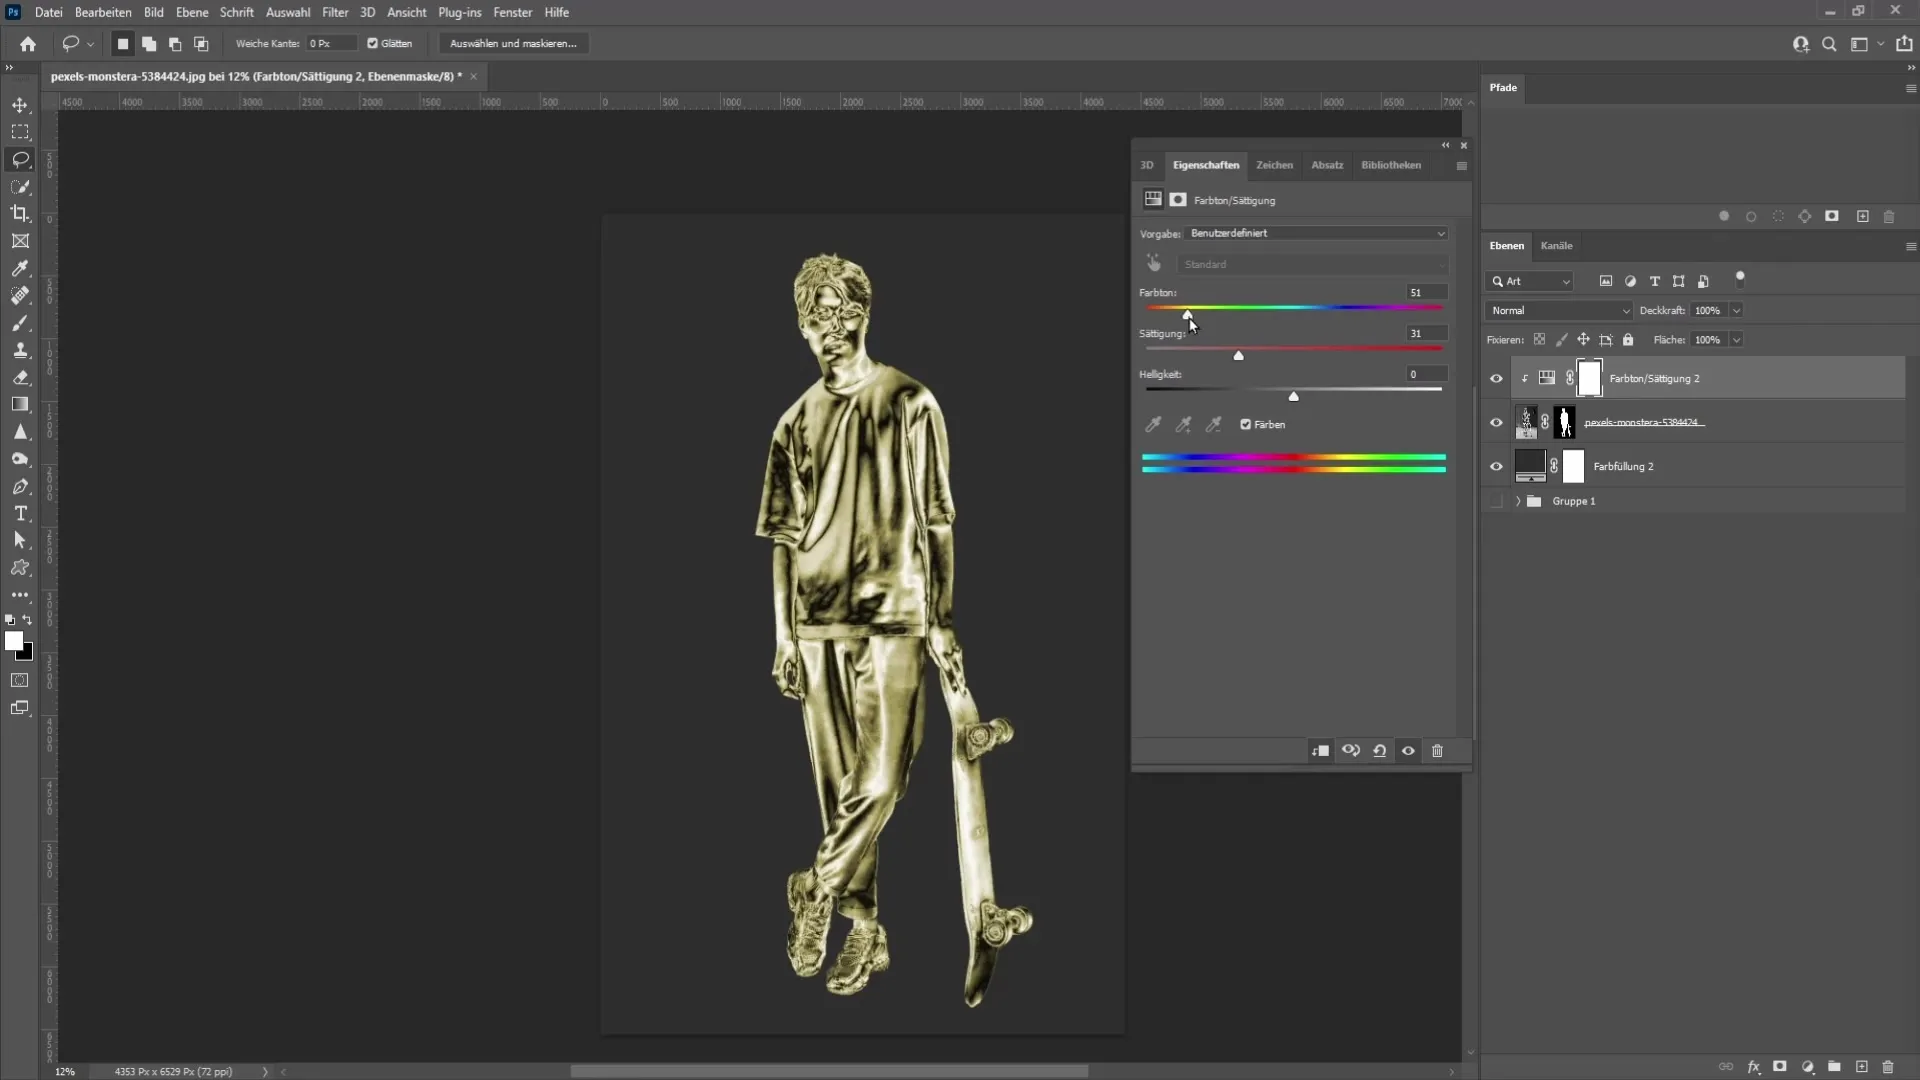Enable Farben checkbox in Hue/Saturation panel
Image resolution: width=1920 pixels, height=1080 pixels.
pos(1246,423)
